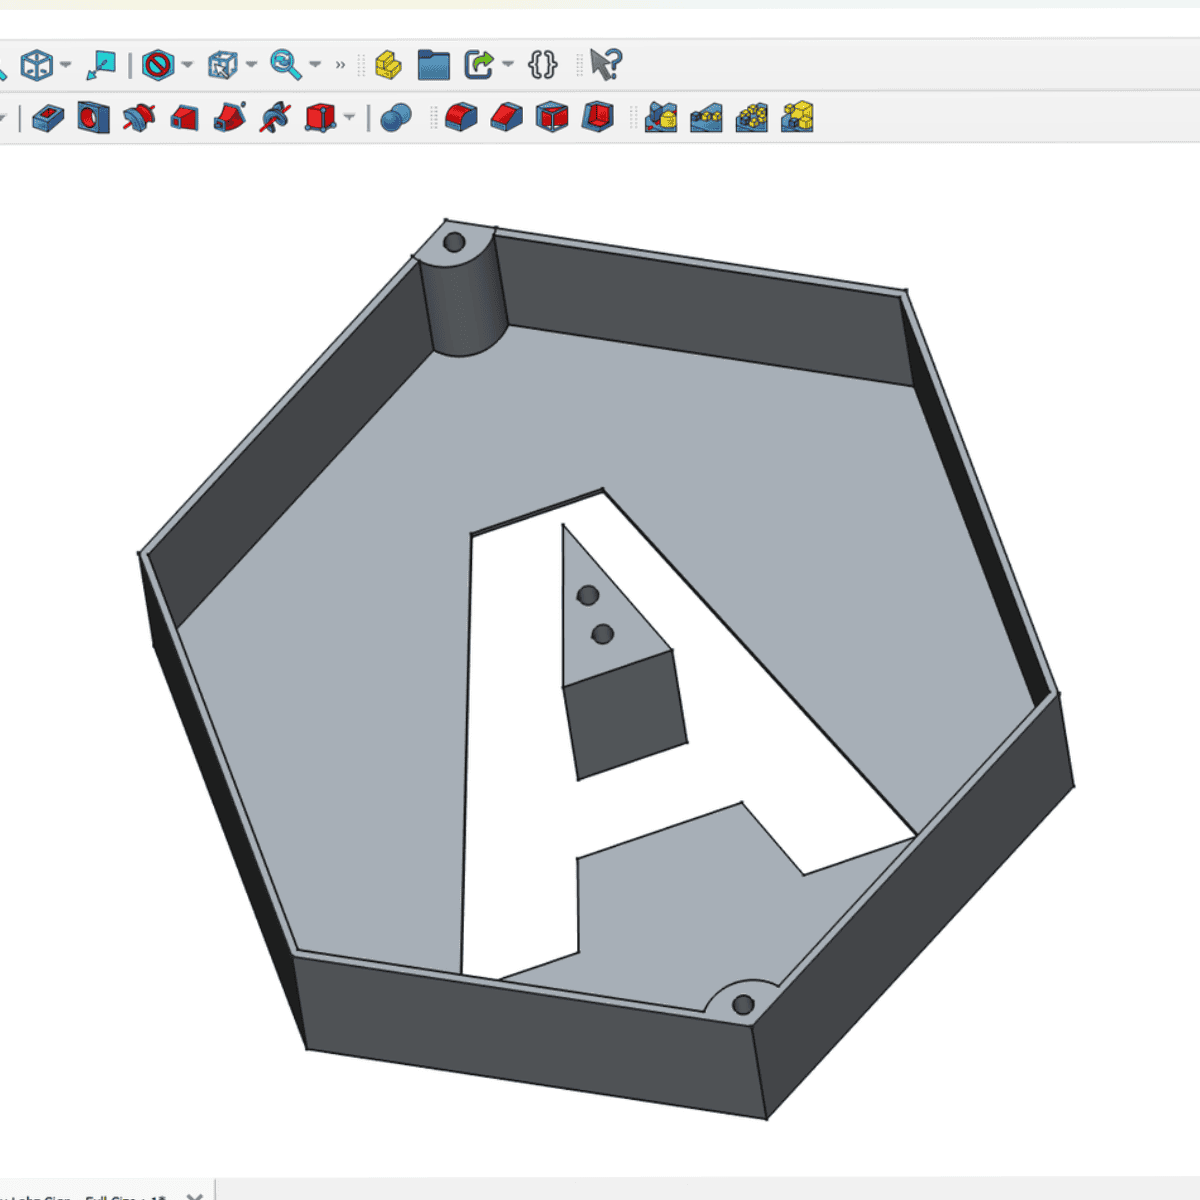Open the draw style dropdown arrow
Screen dimensions: 1200x1200
187,65
